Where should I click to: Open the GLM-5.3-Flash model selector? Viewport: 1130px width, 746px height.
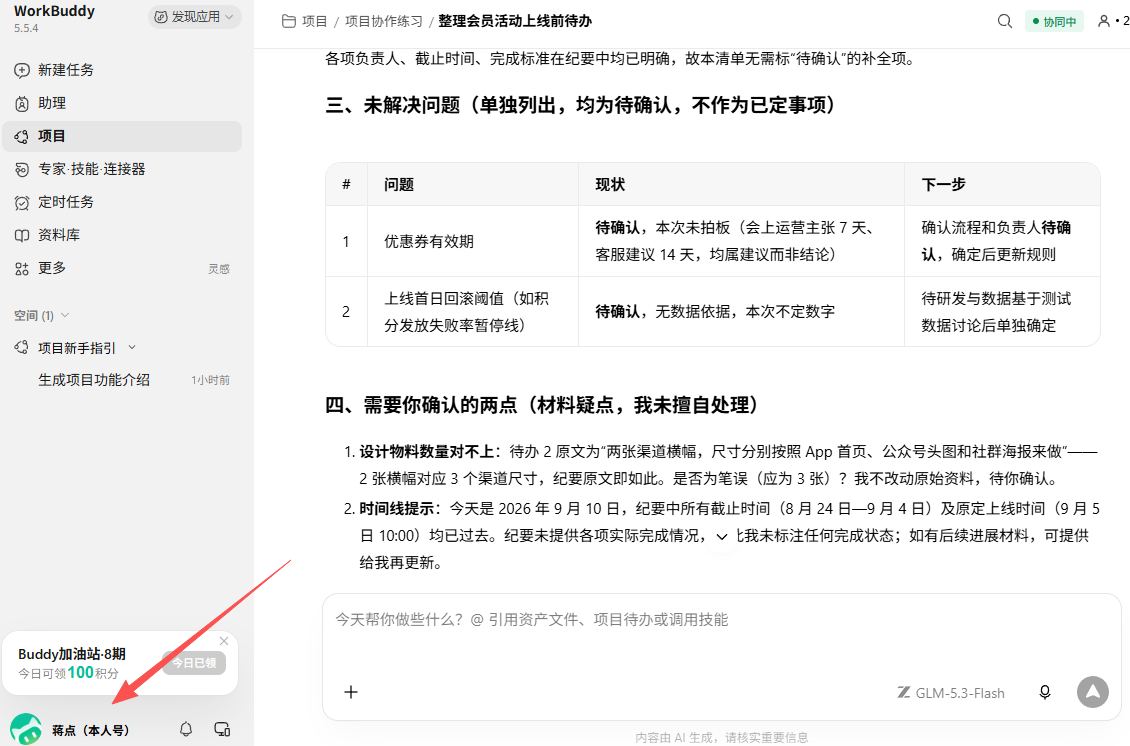(951, 693)
